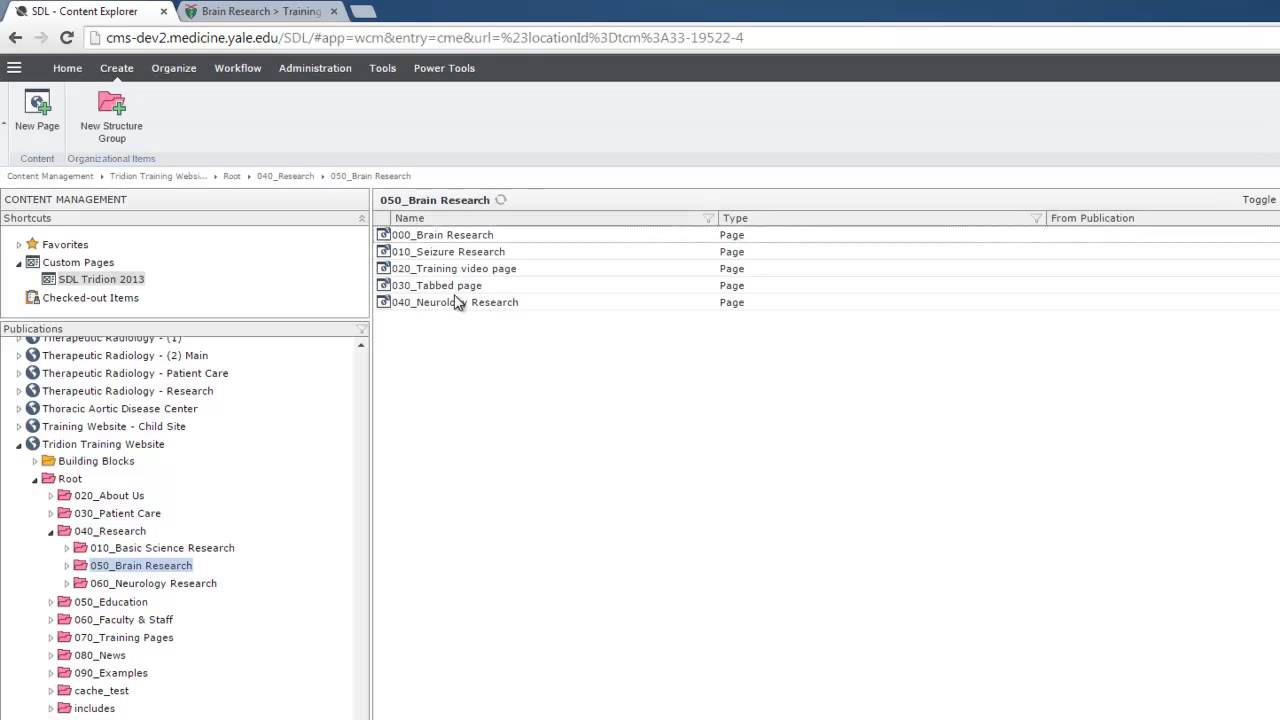
Task: Click SDL Tridion 2013 custom page icon
Action: (48, 279)
